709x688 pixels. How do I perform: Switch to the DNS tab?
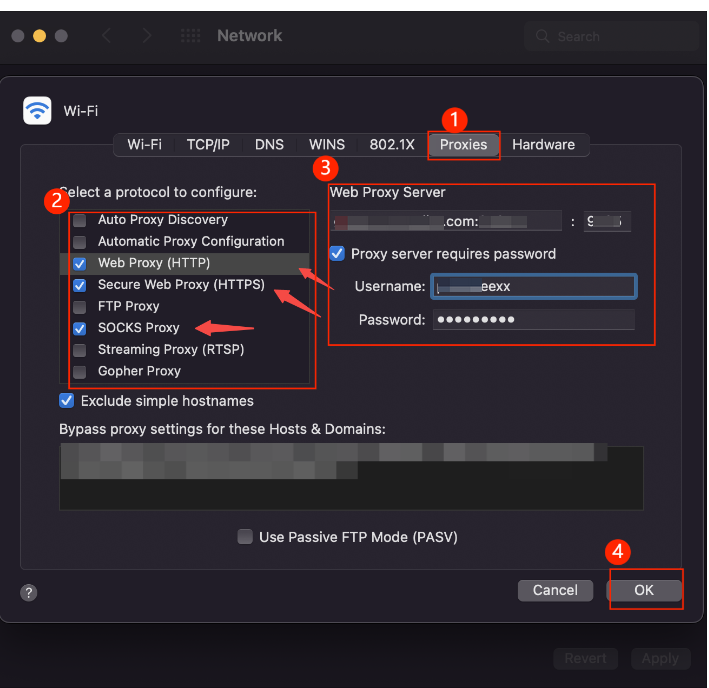tap(269, 145)
